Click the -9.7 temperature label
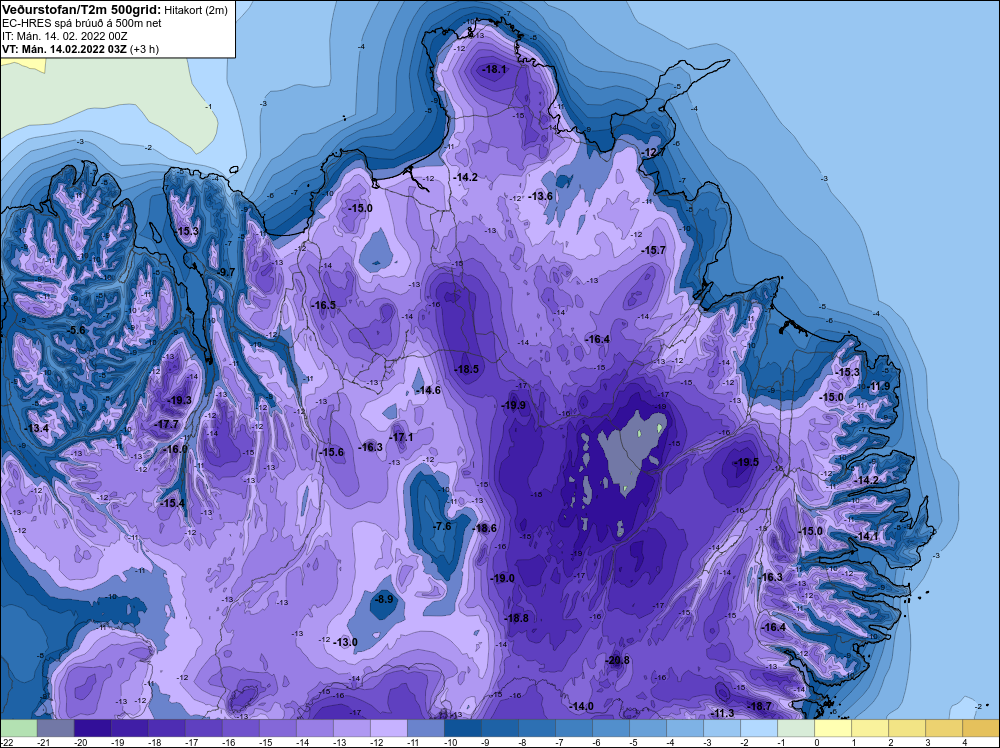The image size is (1000, 748). pyautogui.click(x=225, y=272)
